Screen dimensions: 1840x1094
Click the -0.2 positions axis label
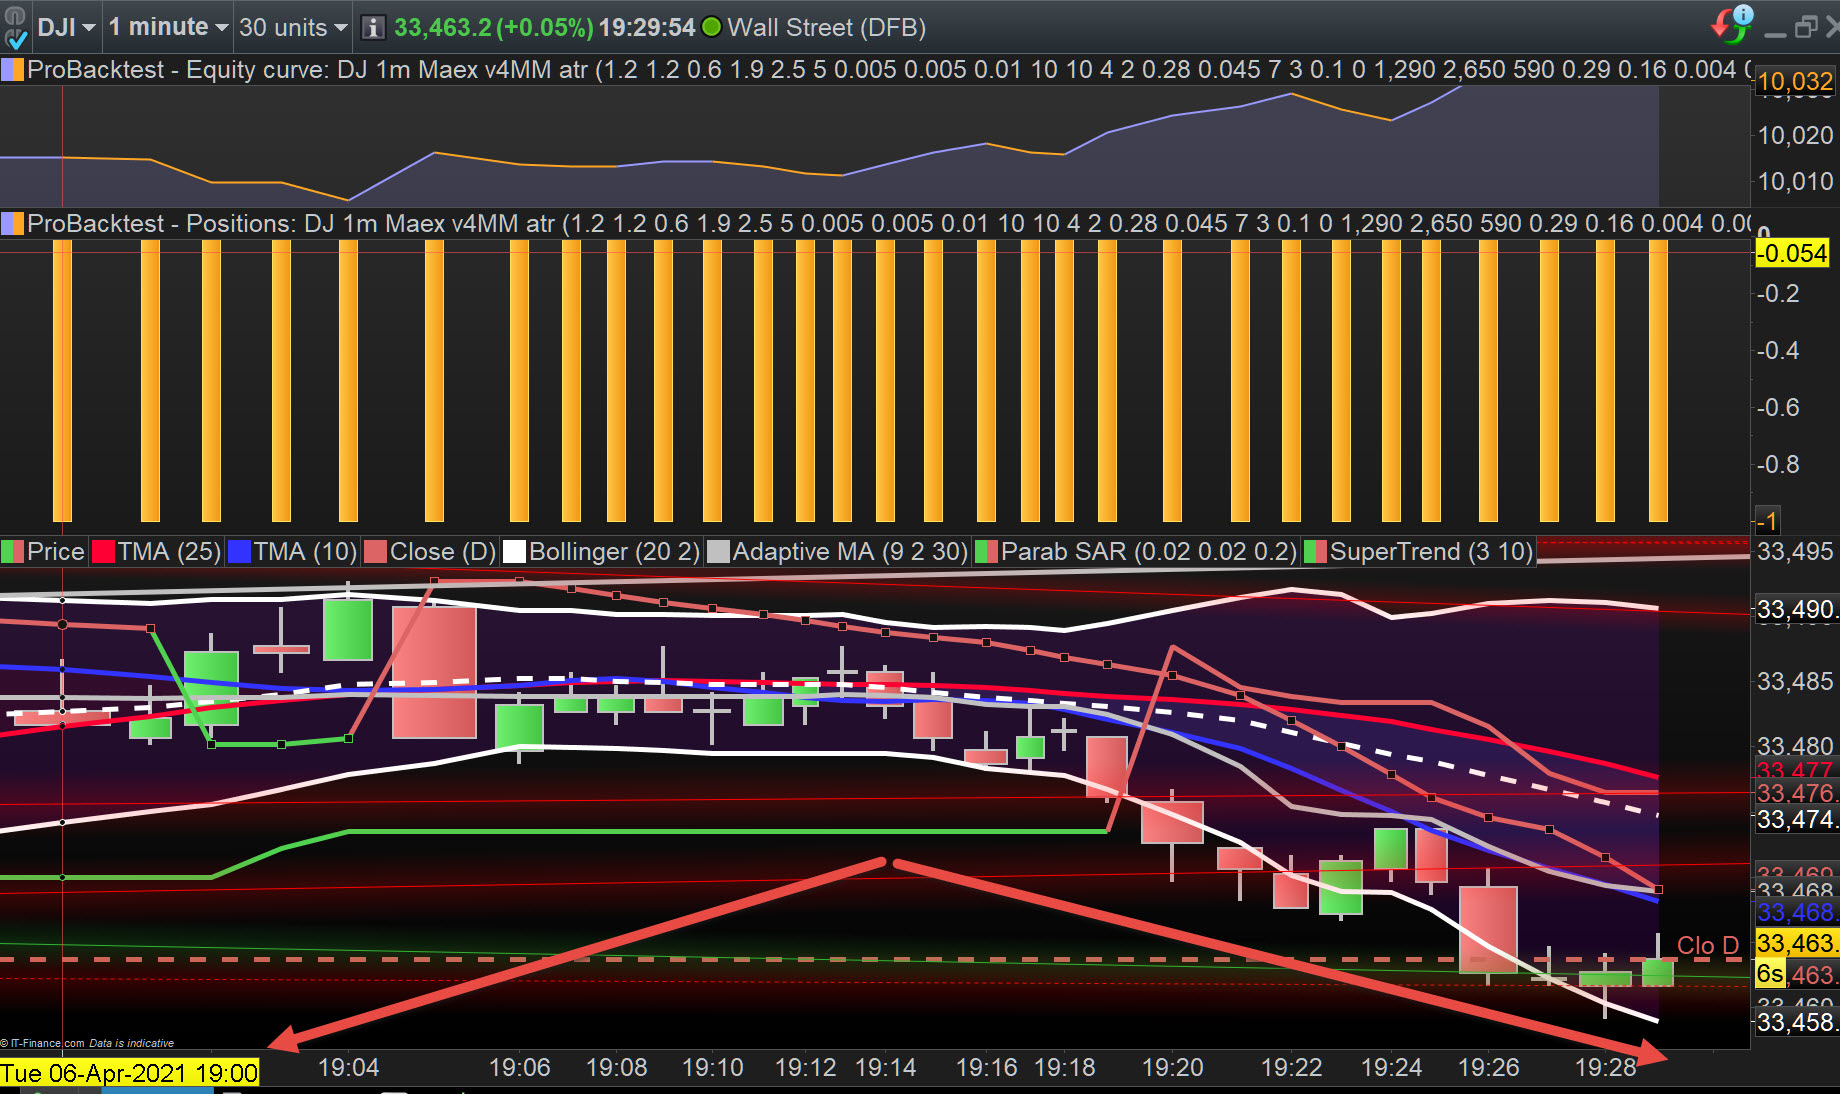click(1778, 293)
